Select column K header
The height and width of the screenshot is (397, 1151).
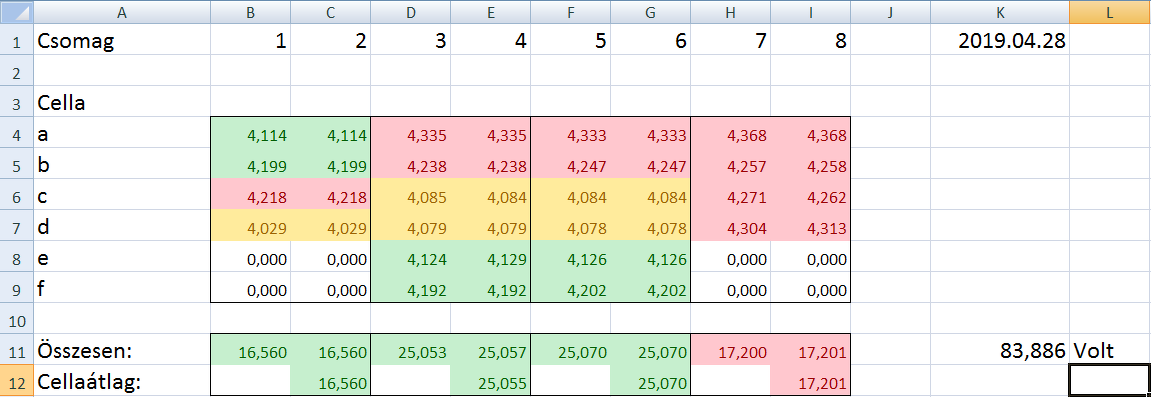pyautogui.click(x=1000, y=11)
